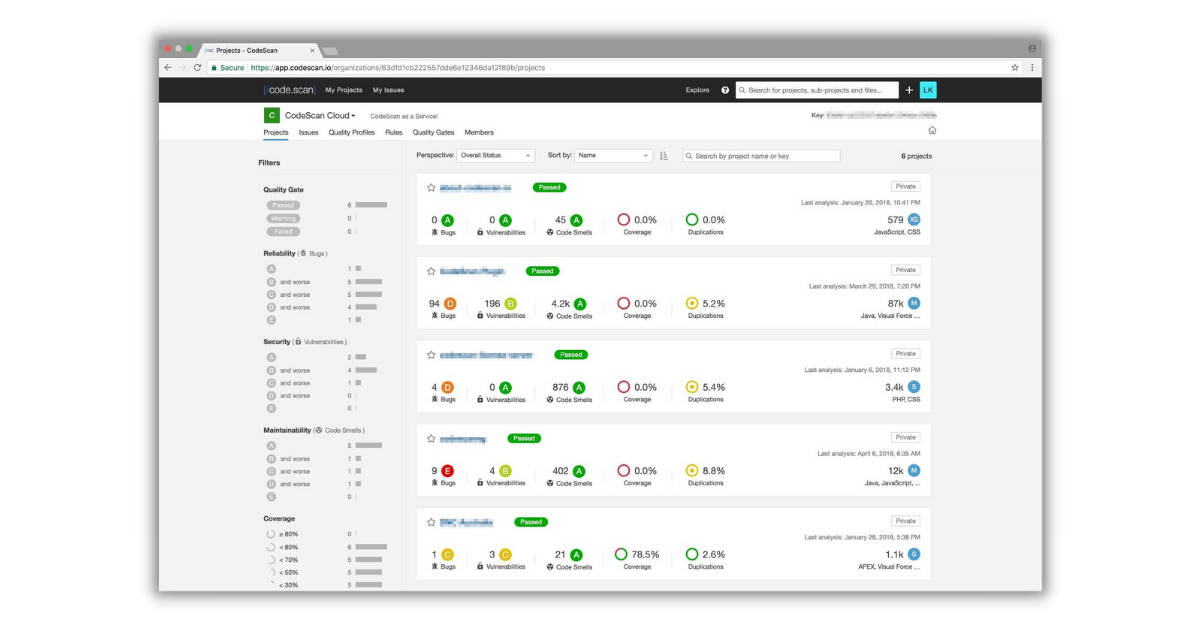Open the Sort by Name dropdown

(x=612, y=155)
